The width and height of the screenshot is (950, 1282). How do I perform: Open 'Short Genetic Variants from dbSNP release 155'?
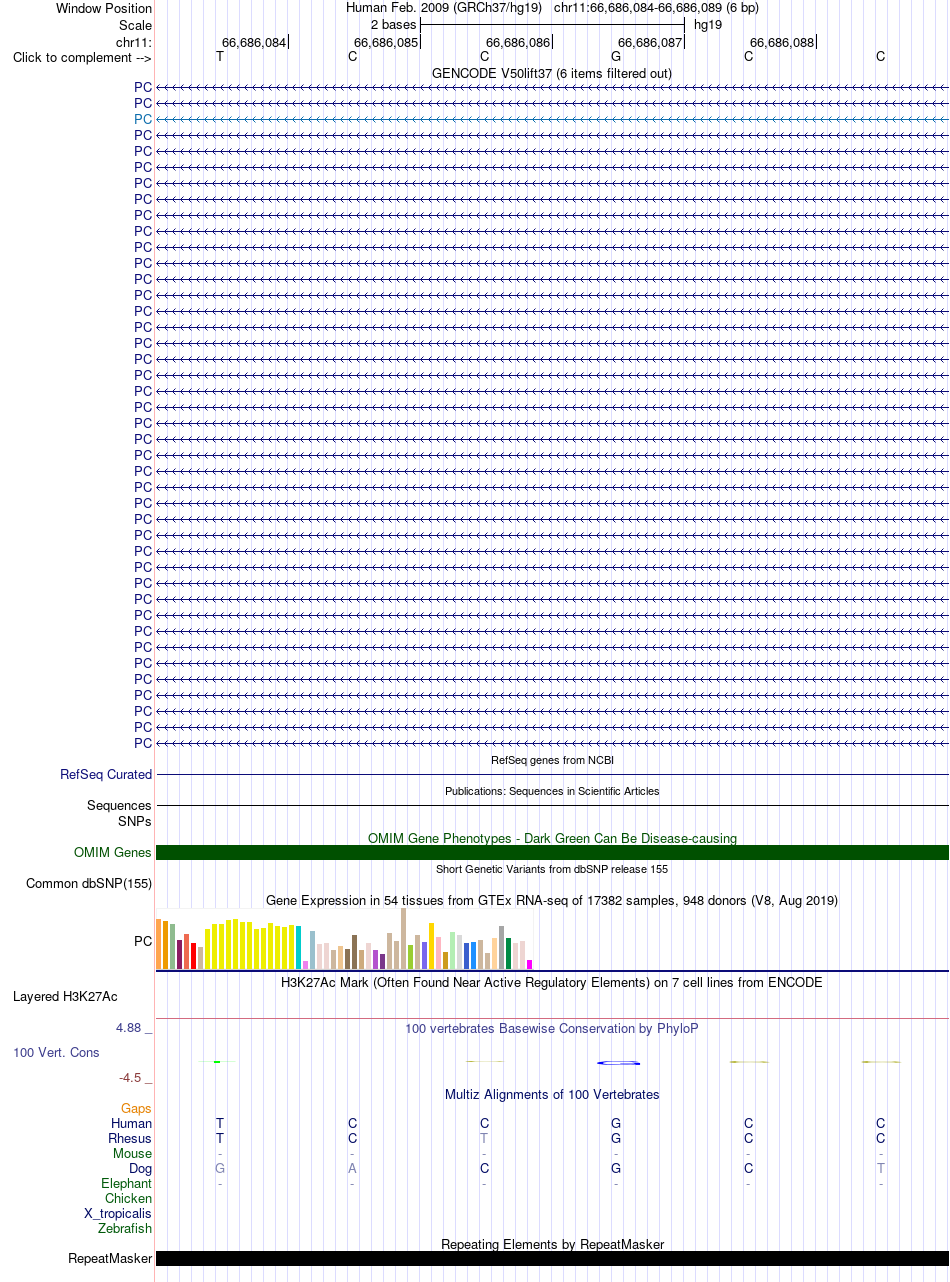(x=552, y=870)
